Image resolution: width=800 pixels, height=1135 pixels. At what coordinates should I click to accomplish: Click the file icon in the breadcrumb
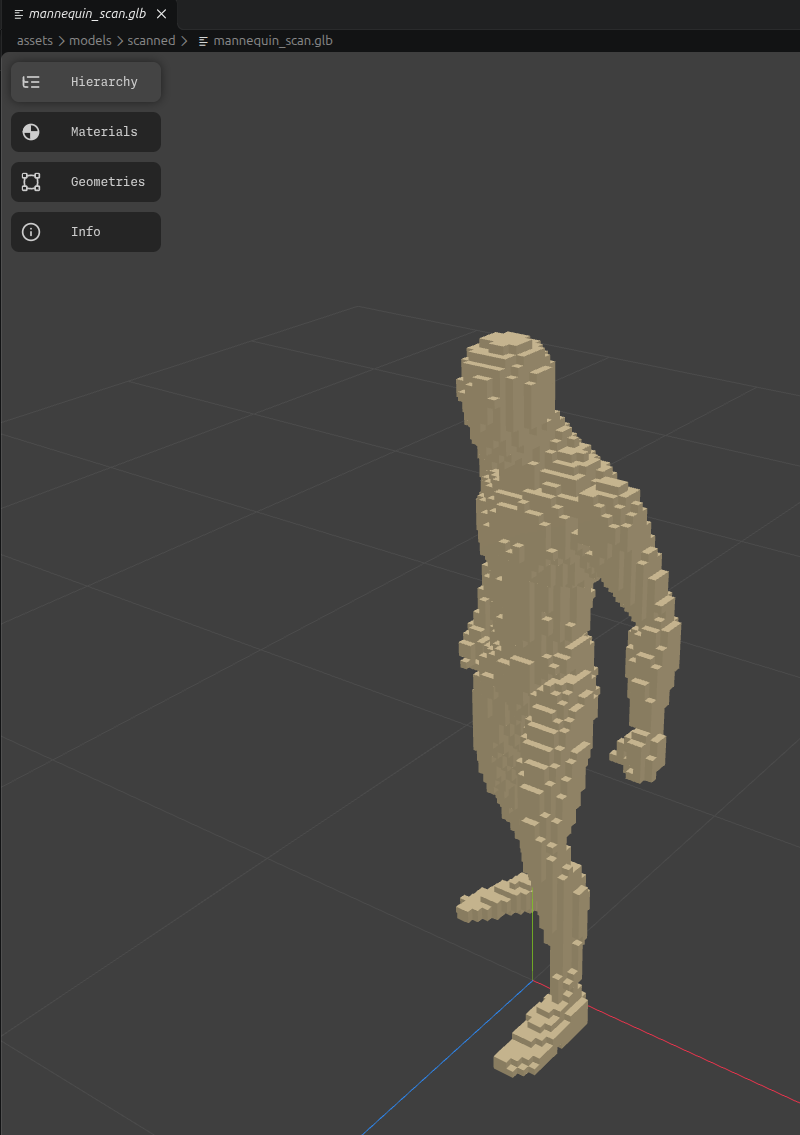[x=203, y=41]
